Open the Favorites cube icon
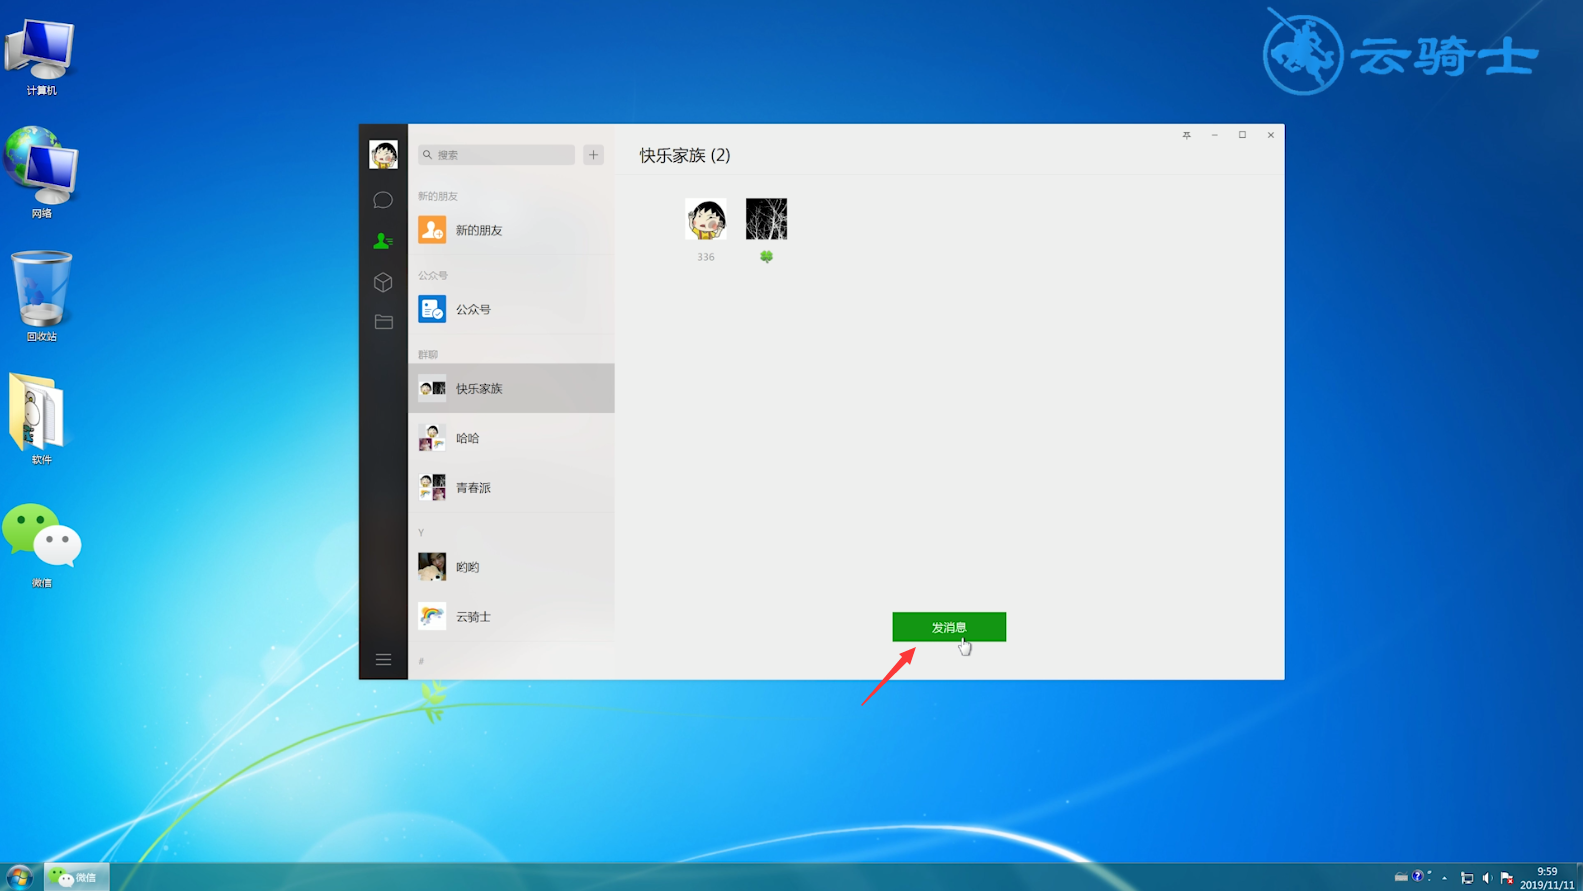1583x891 pixels. coord(383,282)
